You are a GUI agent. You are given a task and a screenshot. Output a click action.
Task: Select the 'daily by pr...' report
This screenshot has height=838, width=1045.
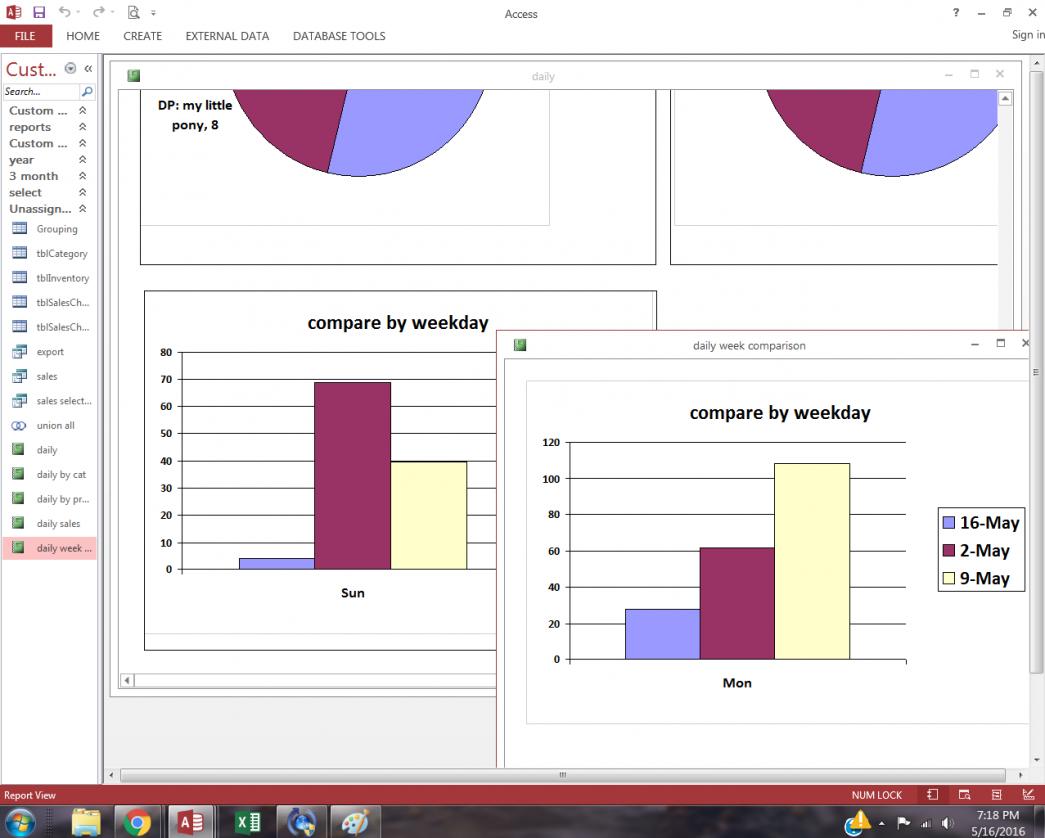50,499
